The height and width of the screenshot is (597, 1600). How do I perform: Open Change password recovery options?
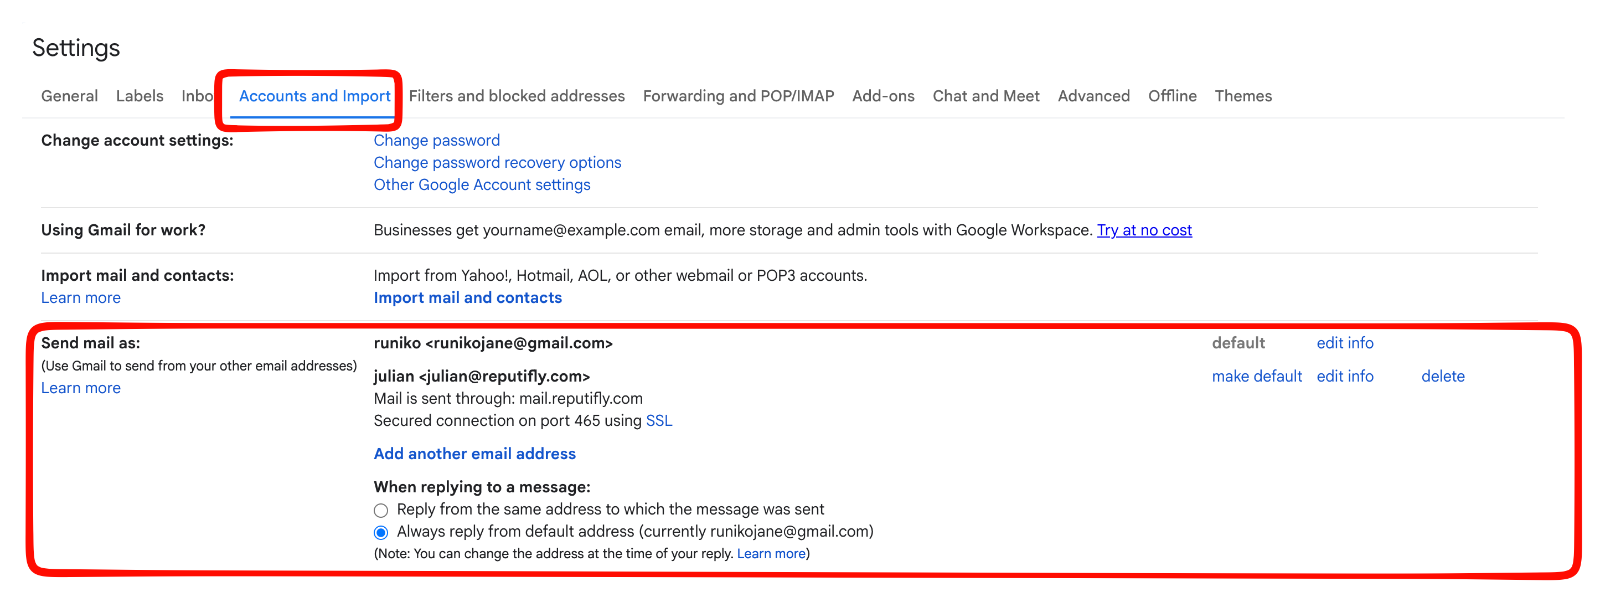pos(497,162)
